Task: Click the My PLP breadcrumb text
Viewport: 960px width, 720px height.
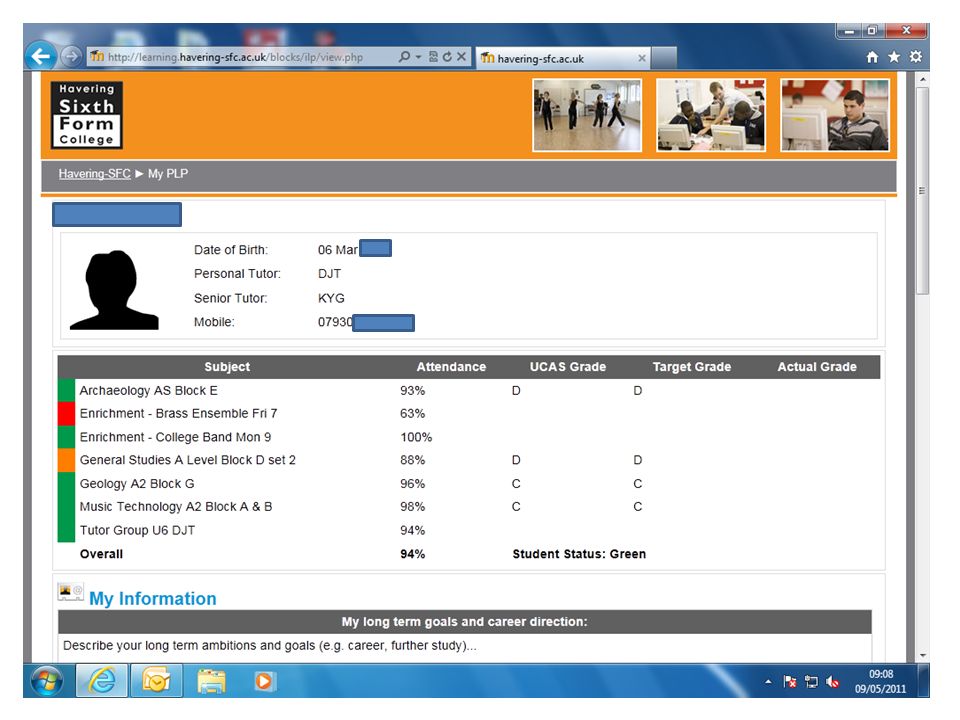Action: [168, 174]
